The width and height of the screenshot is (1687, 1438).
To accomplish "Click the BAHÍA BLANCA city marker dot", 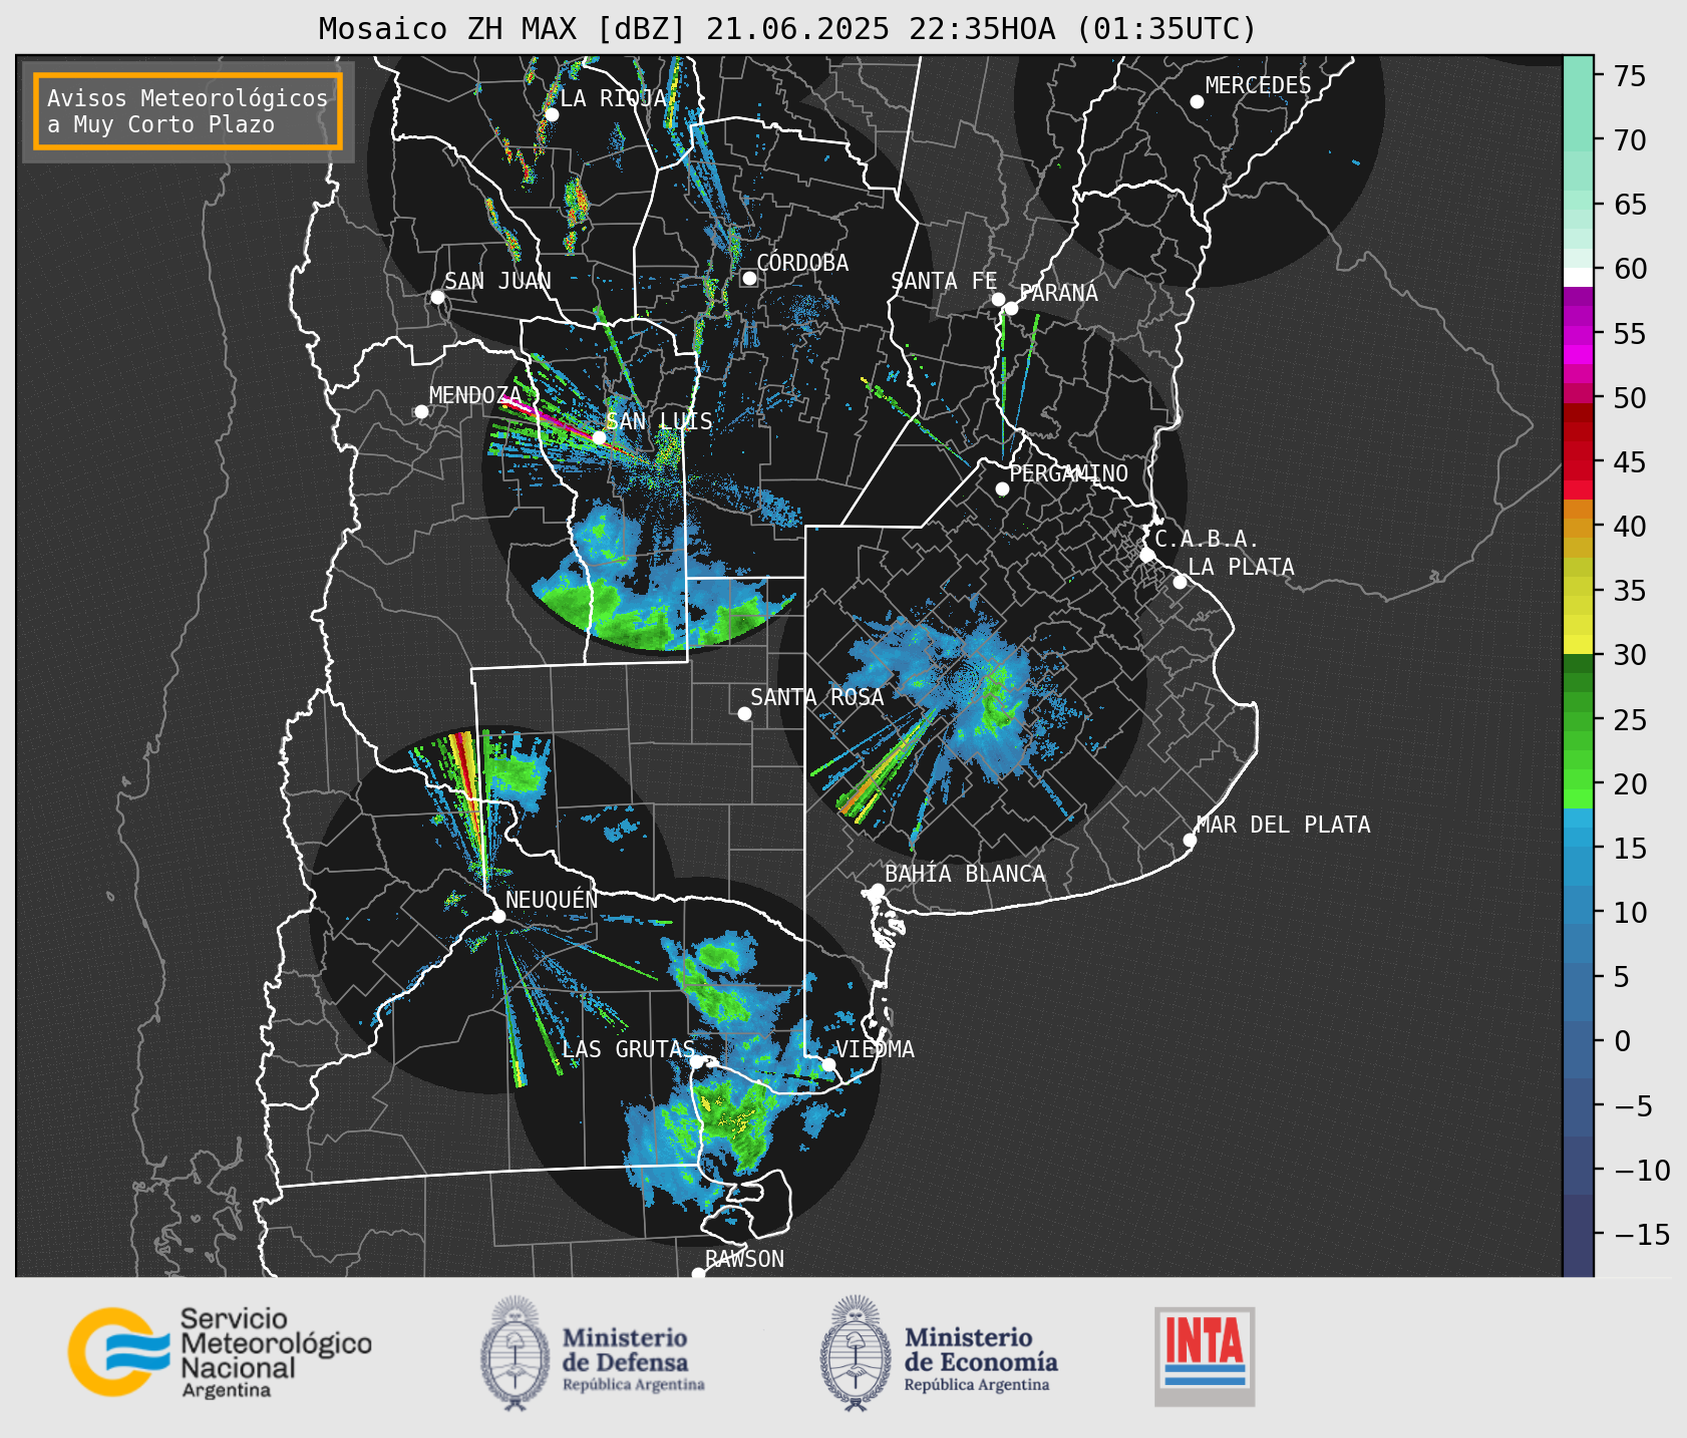I will tap(877, 890).
